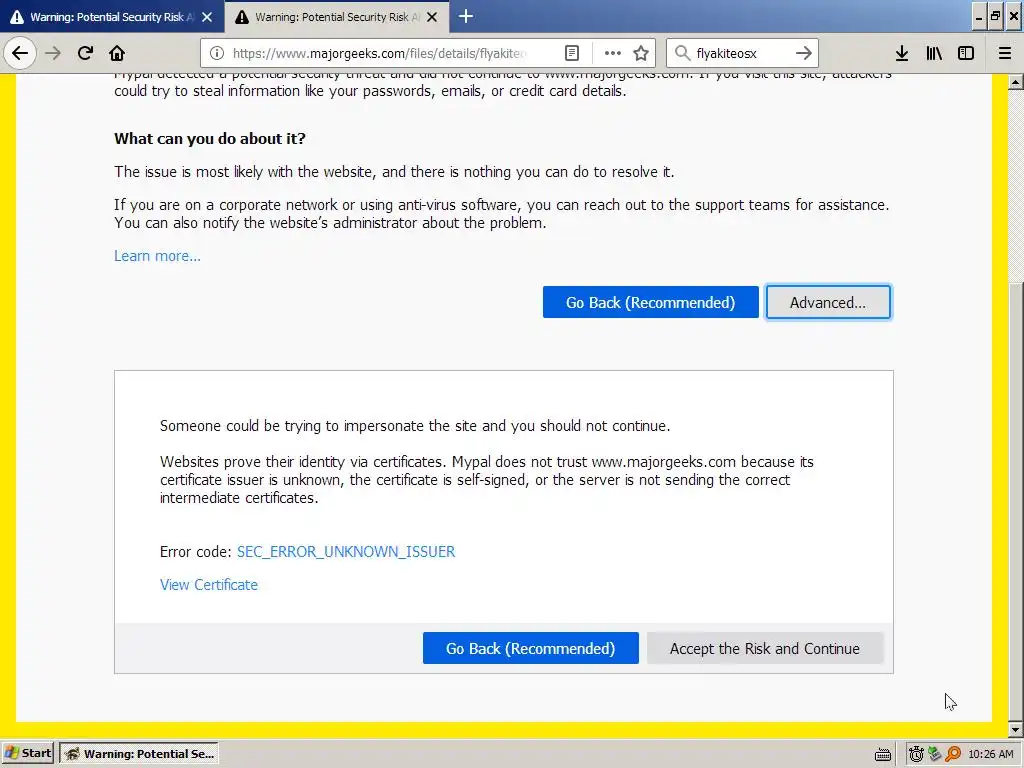The height and width of the screenshot is (768, 1024).
Task: Click the majorgeeks URL address field
Action: click(379, 53)
